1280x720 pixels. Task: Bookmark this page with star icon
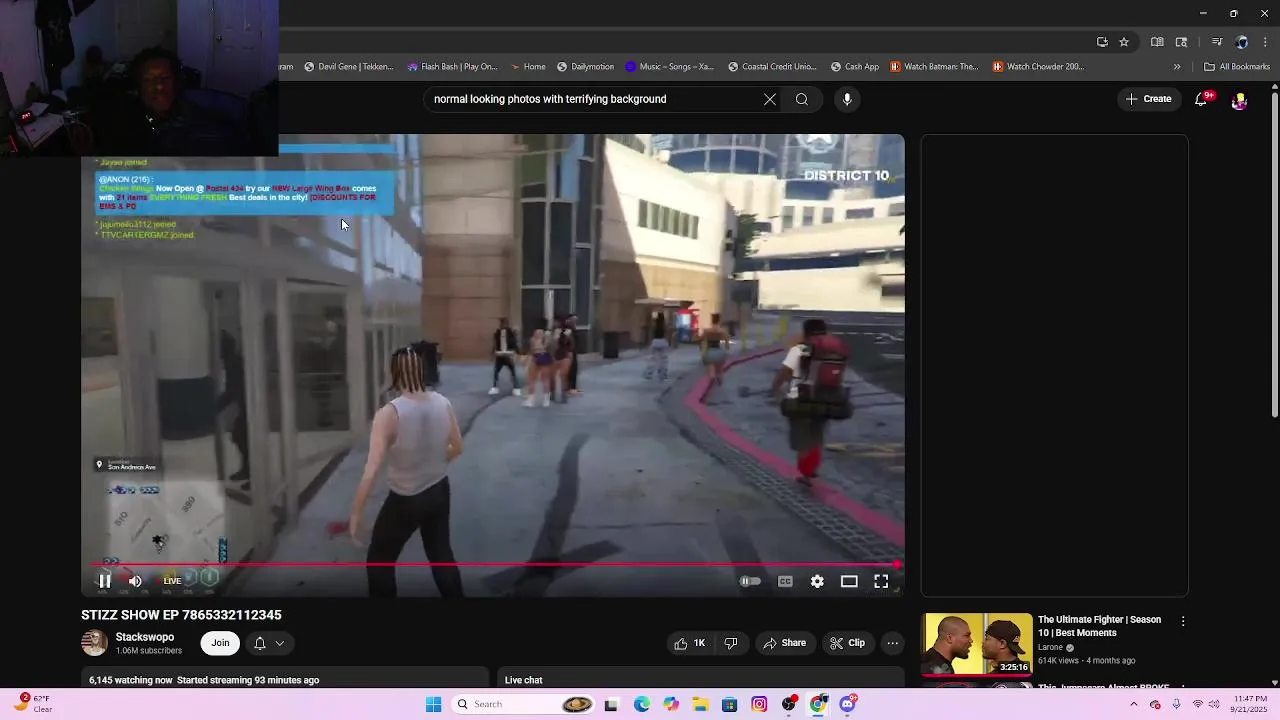1124,42
